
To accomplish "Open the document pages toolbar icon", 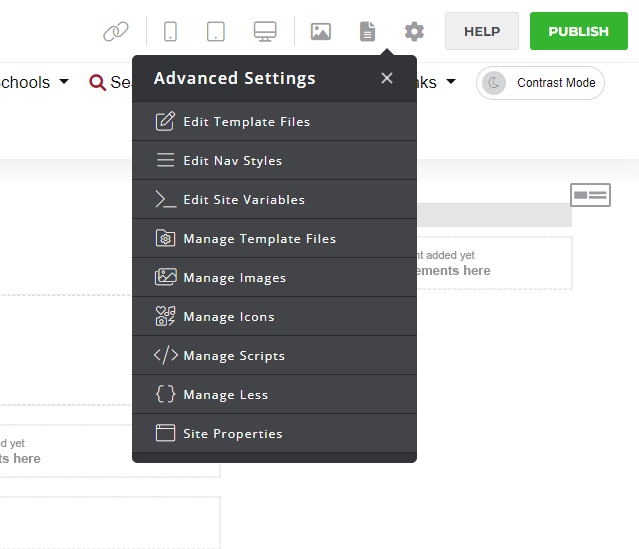I will tap(368, 31).
